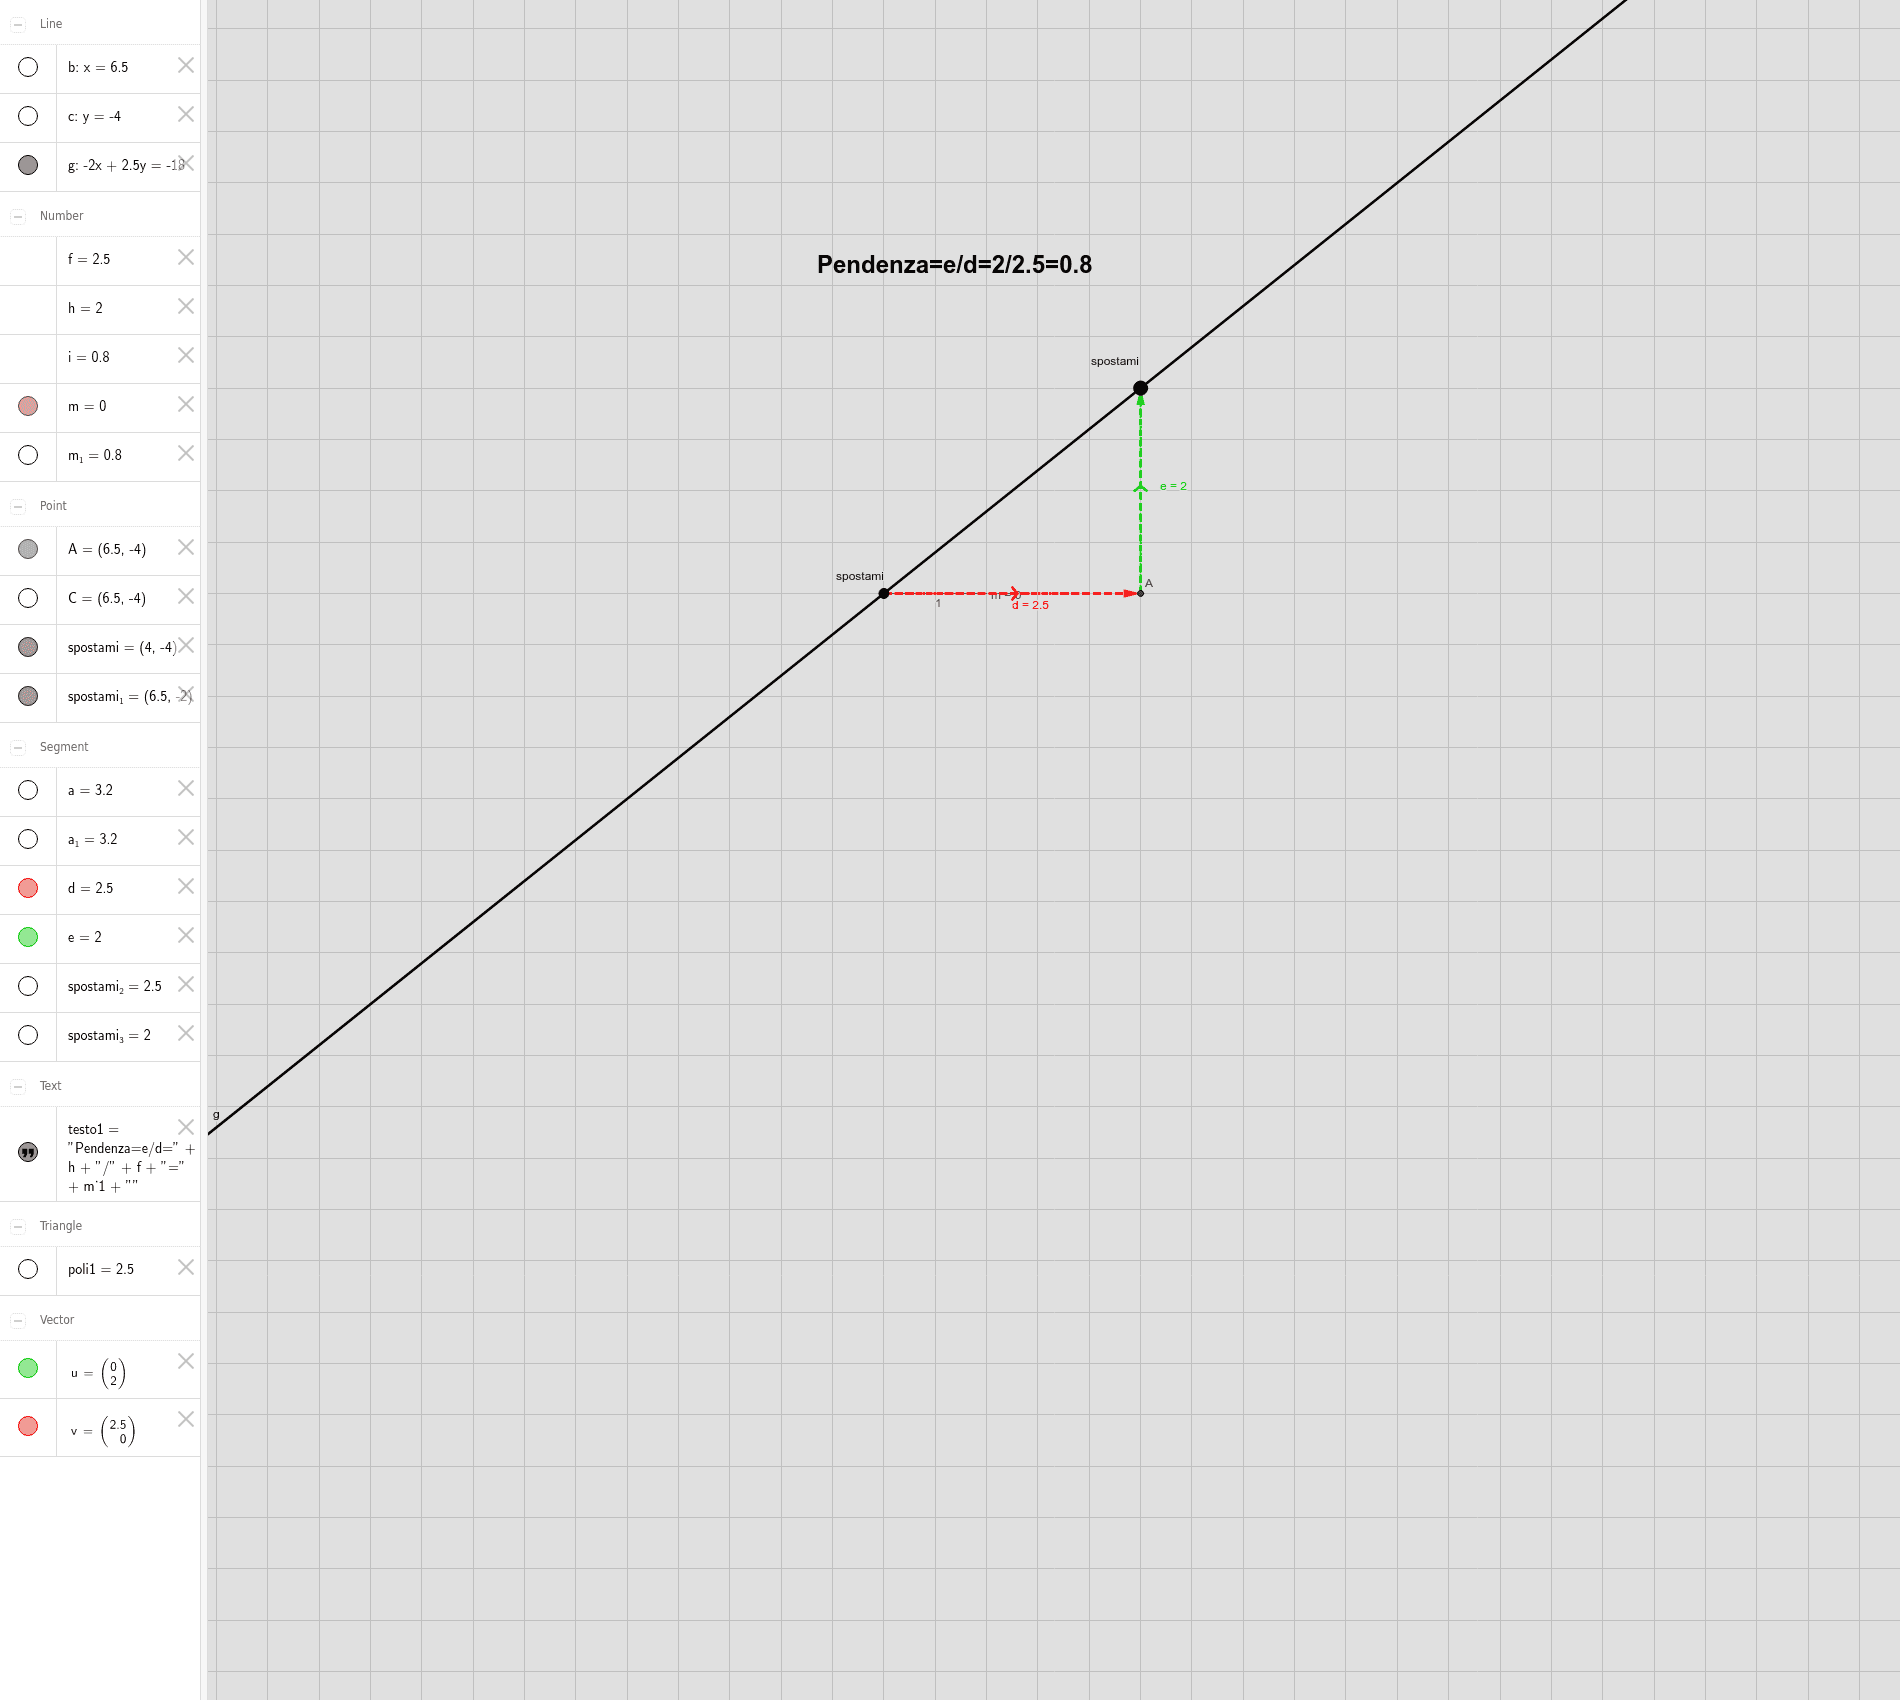Remove vector u with its X icon
The height and width of the screenshot is (1702, 1902).
coord(186,1361)
